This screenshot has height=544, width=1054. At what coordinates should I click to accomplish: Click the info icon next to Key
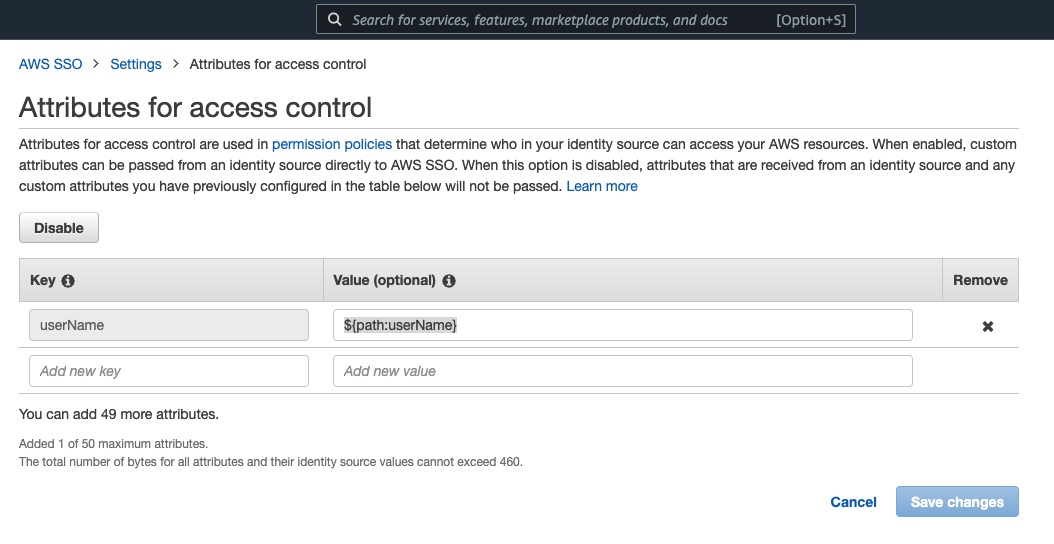pos(68,281)
